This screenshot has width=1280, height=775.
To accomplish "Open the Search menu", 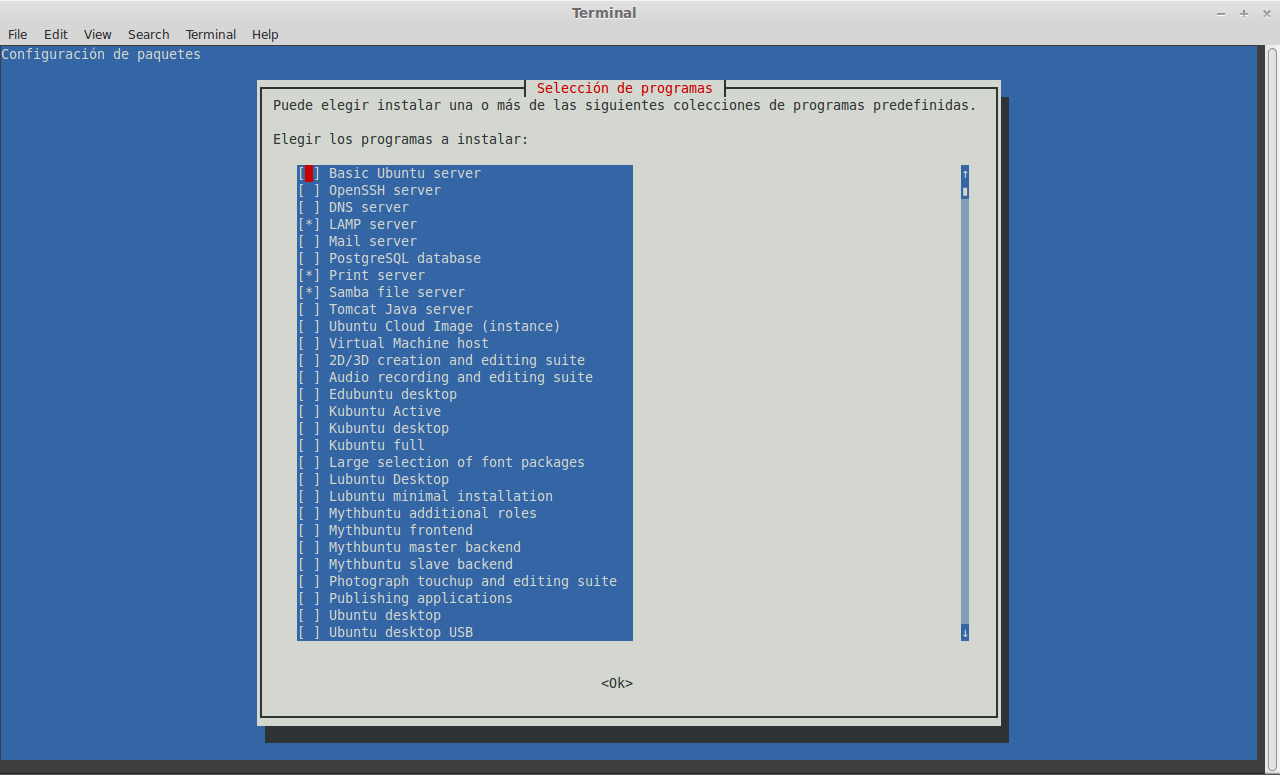I will pyautogui.click(x=149, y=34).
